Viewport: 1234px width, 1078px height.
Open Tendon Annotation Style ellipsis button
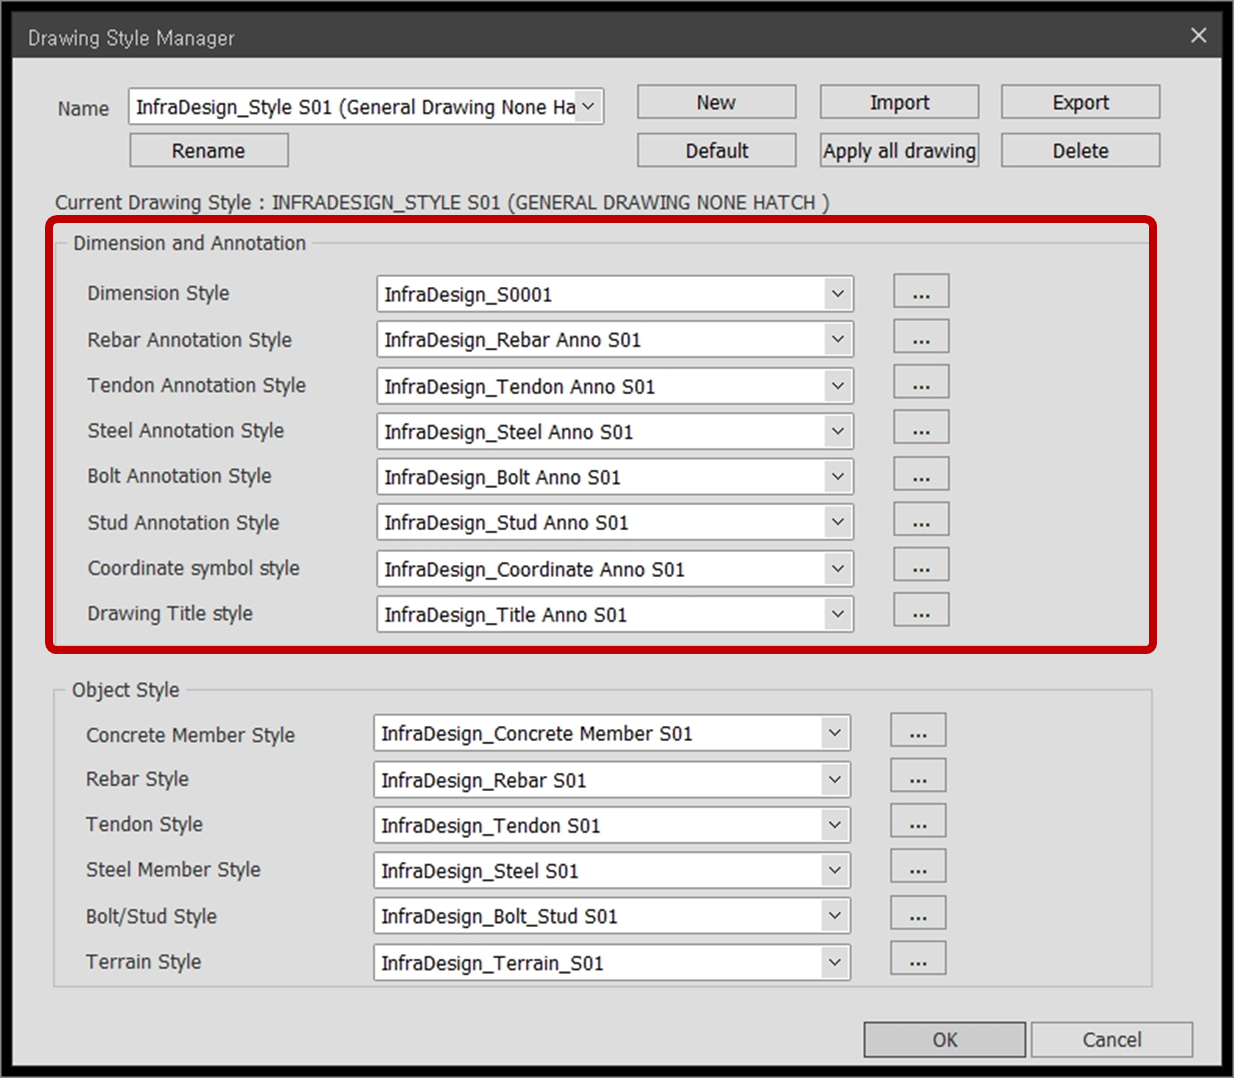click(921, 382)
